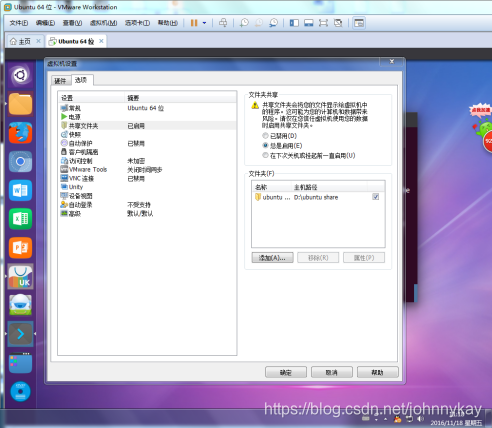Open the 虚拟机(M) menu
The width and height of the screenshot is (492, 428).
click(103, 23)
